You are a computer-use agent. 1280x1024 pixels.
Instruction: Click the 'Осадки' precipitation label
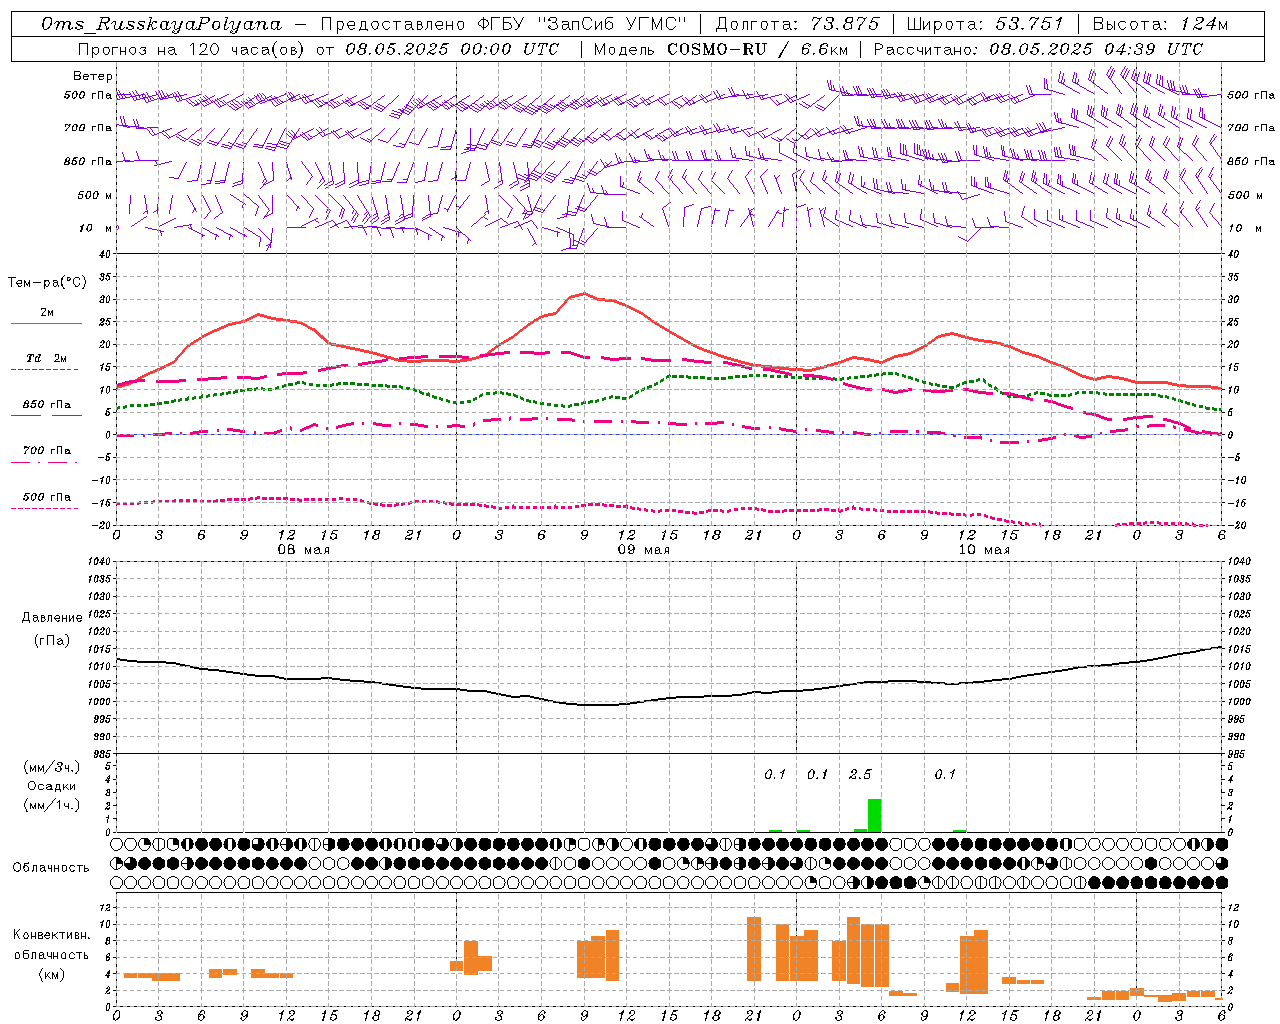click(x=52, y=786)
